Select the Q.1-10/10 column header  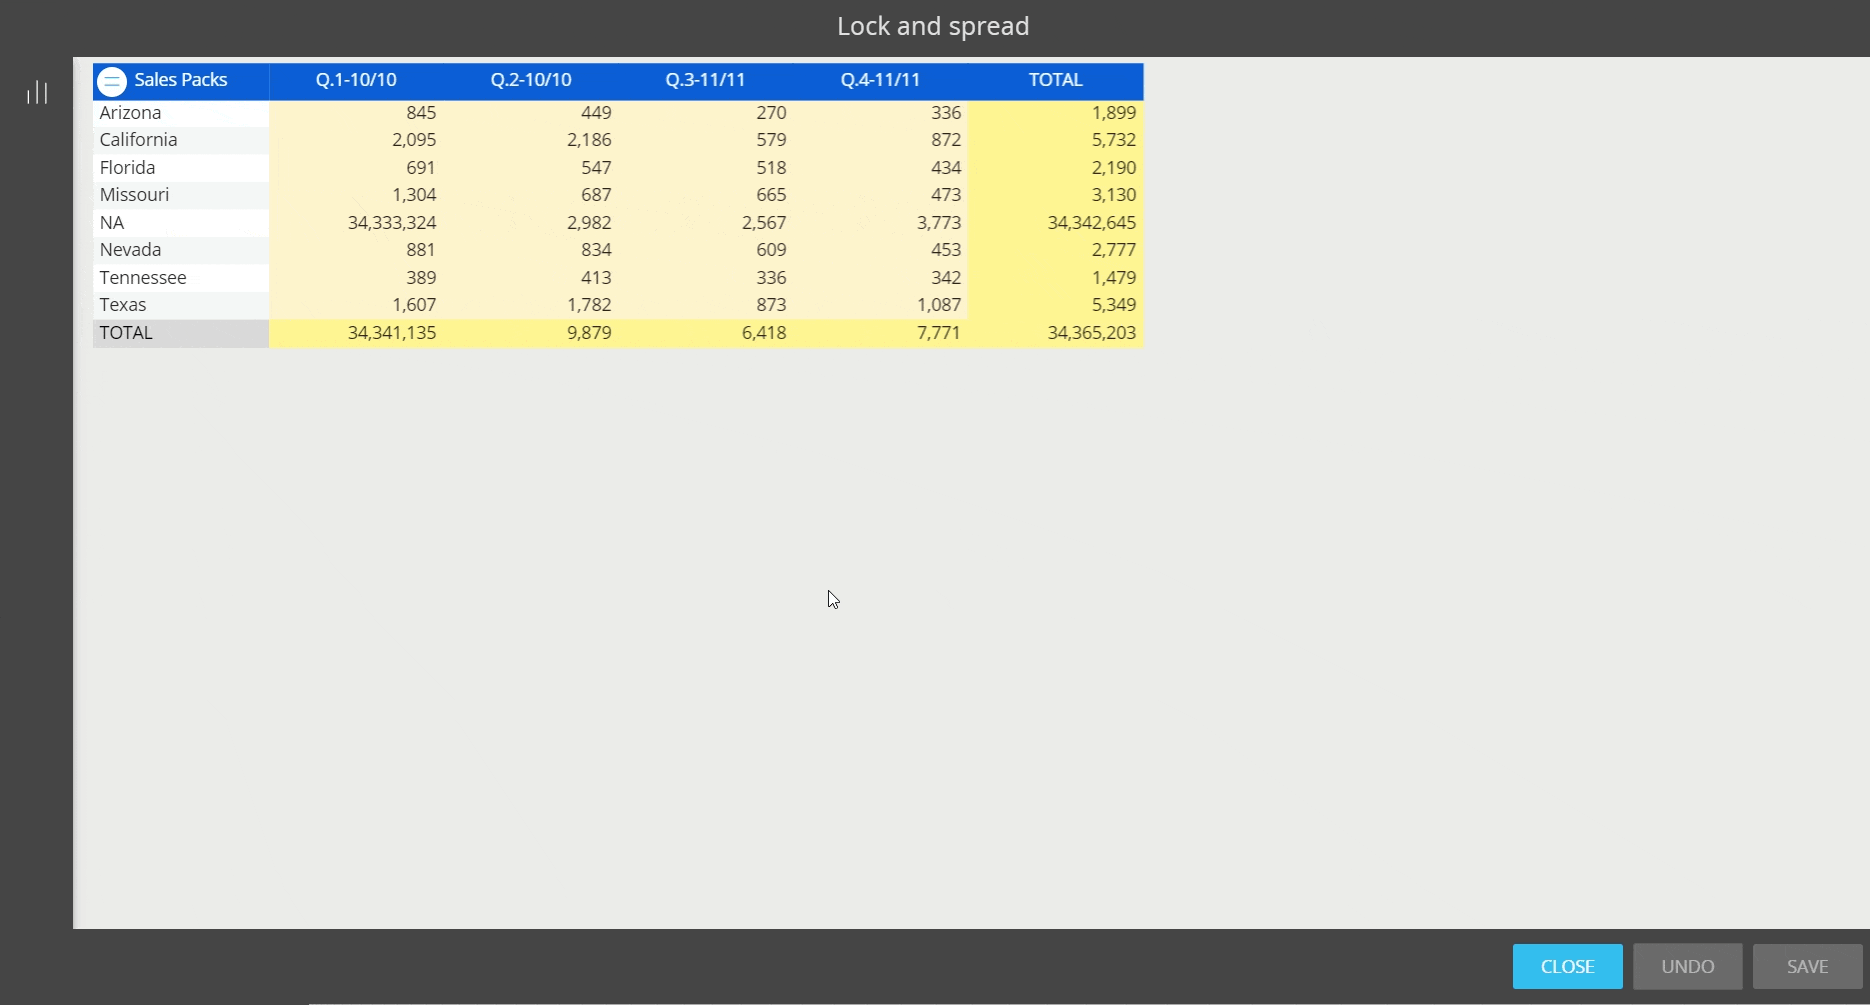[356, 80]
